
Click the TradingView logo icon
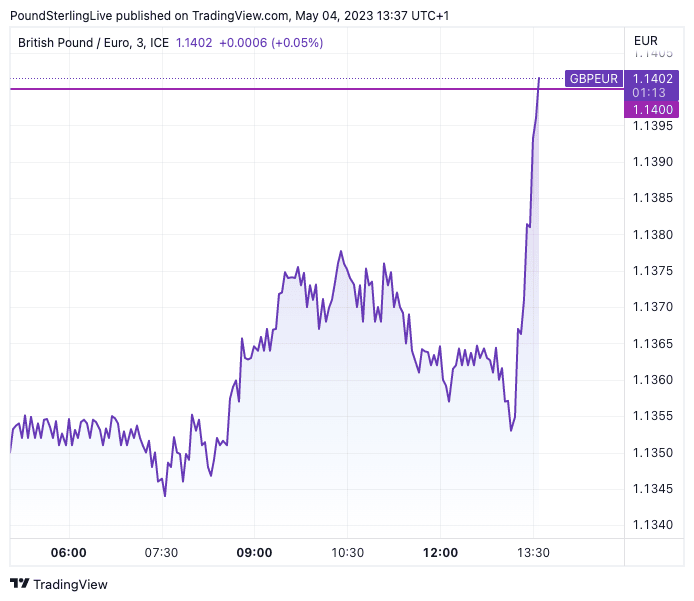point(20,584)
